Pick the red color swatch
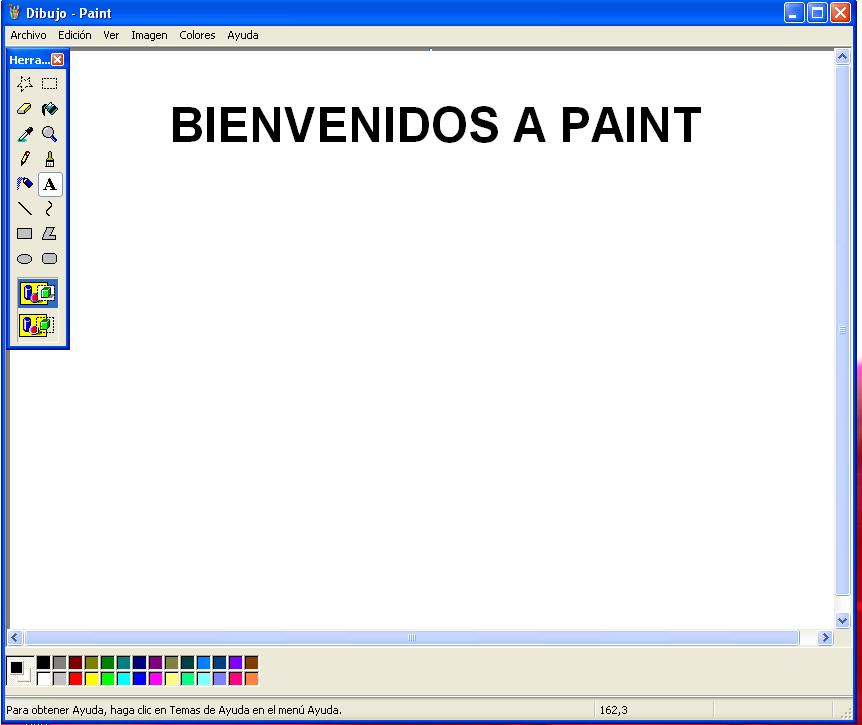Screen dimensions: 862x725 pyautogui.click(x=73, y=677)
